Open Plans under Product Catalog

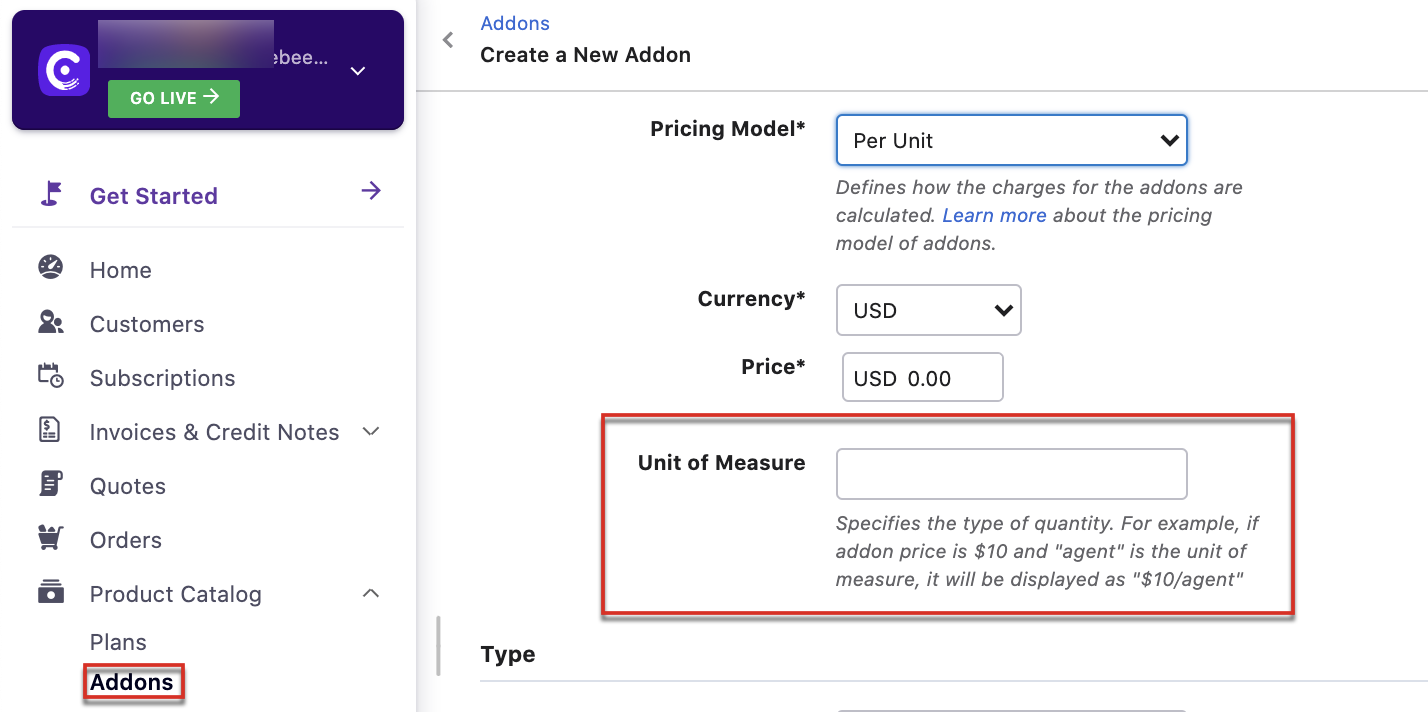click(118, 642)
